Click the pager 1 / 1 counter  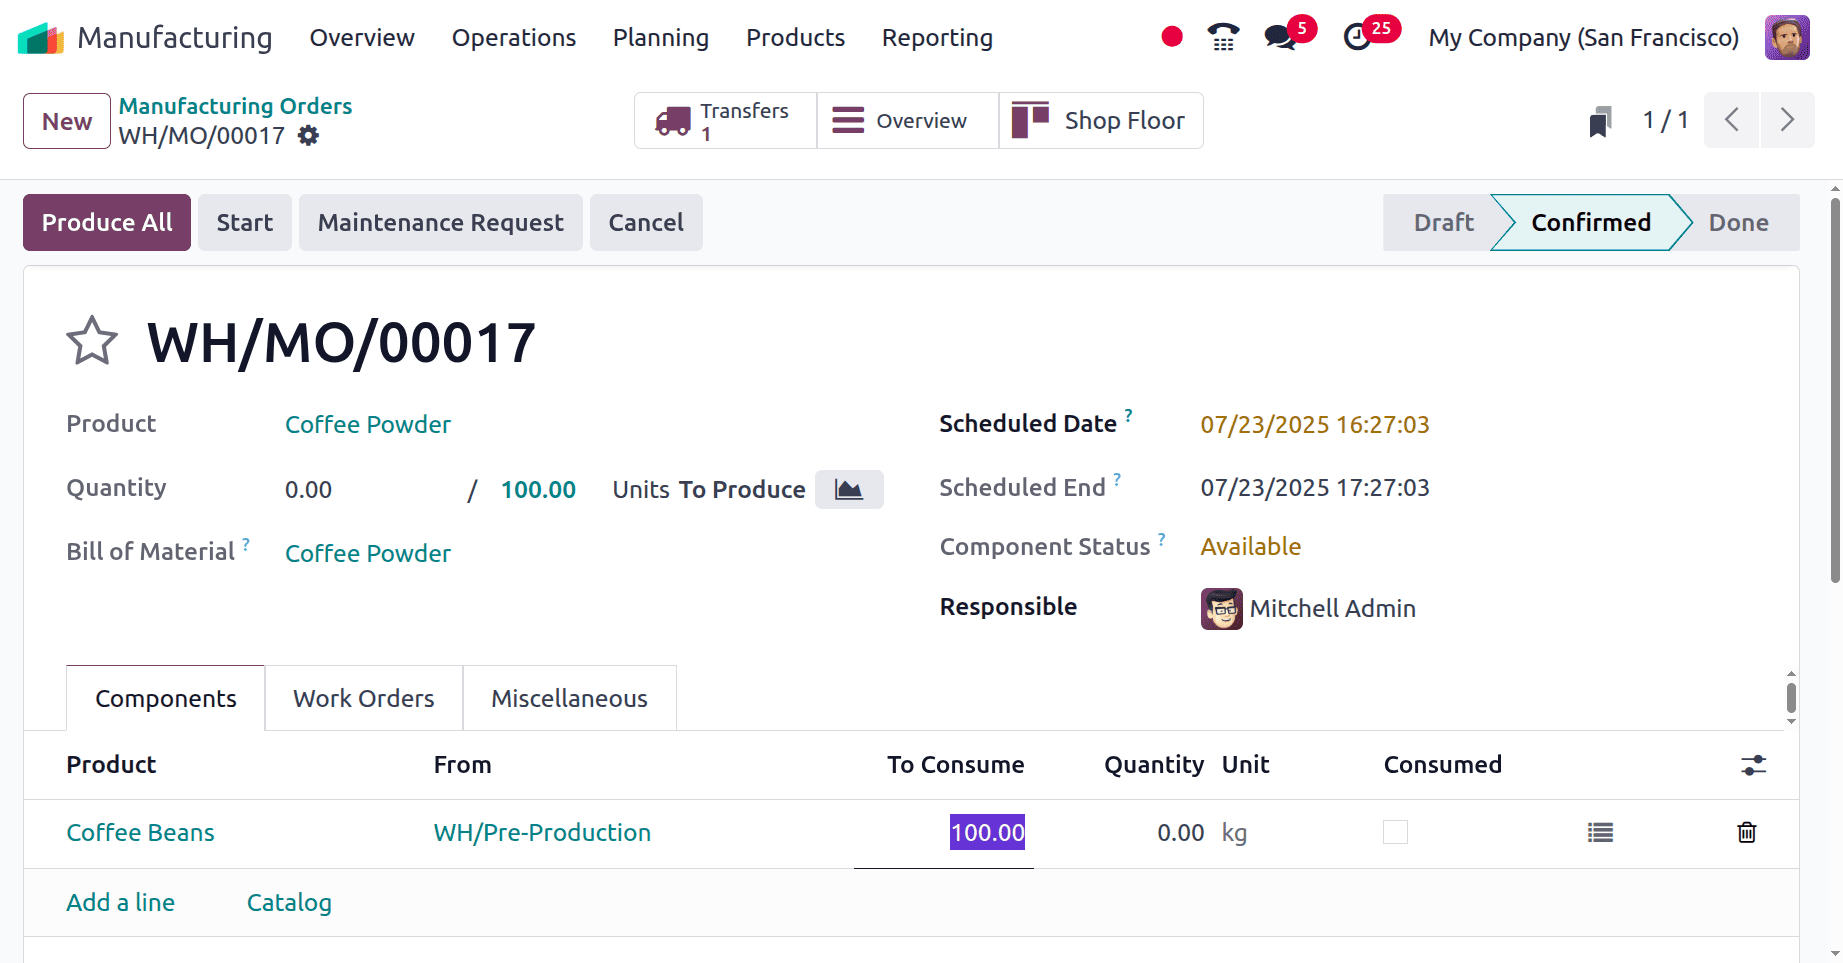[x=1666, y=121]
